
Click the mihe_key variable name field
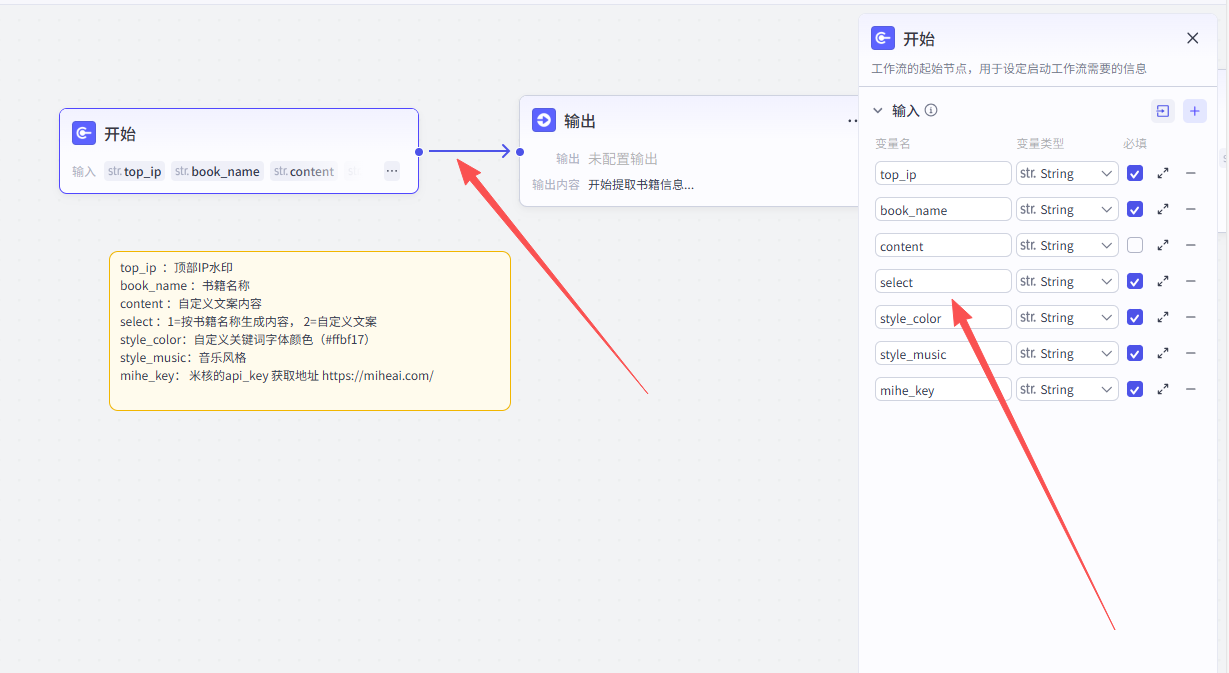pyautogui.click(x=943, y=390)
